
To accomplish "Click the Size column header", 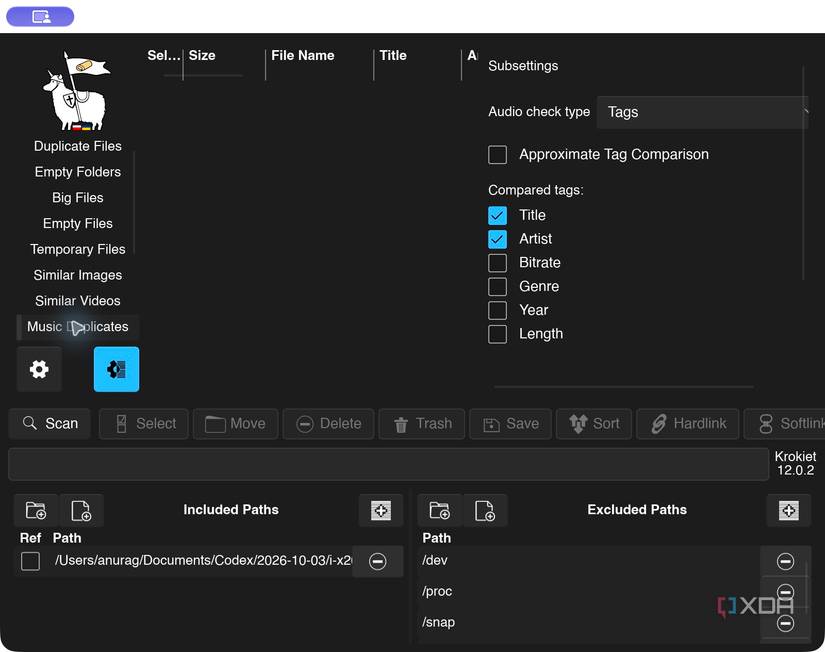I will [202, 55].
